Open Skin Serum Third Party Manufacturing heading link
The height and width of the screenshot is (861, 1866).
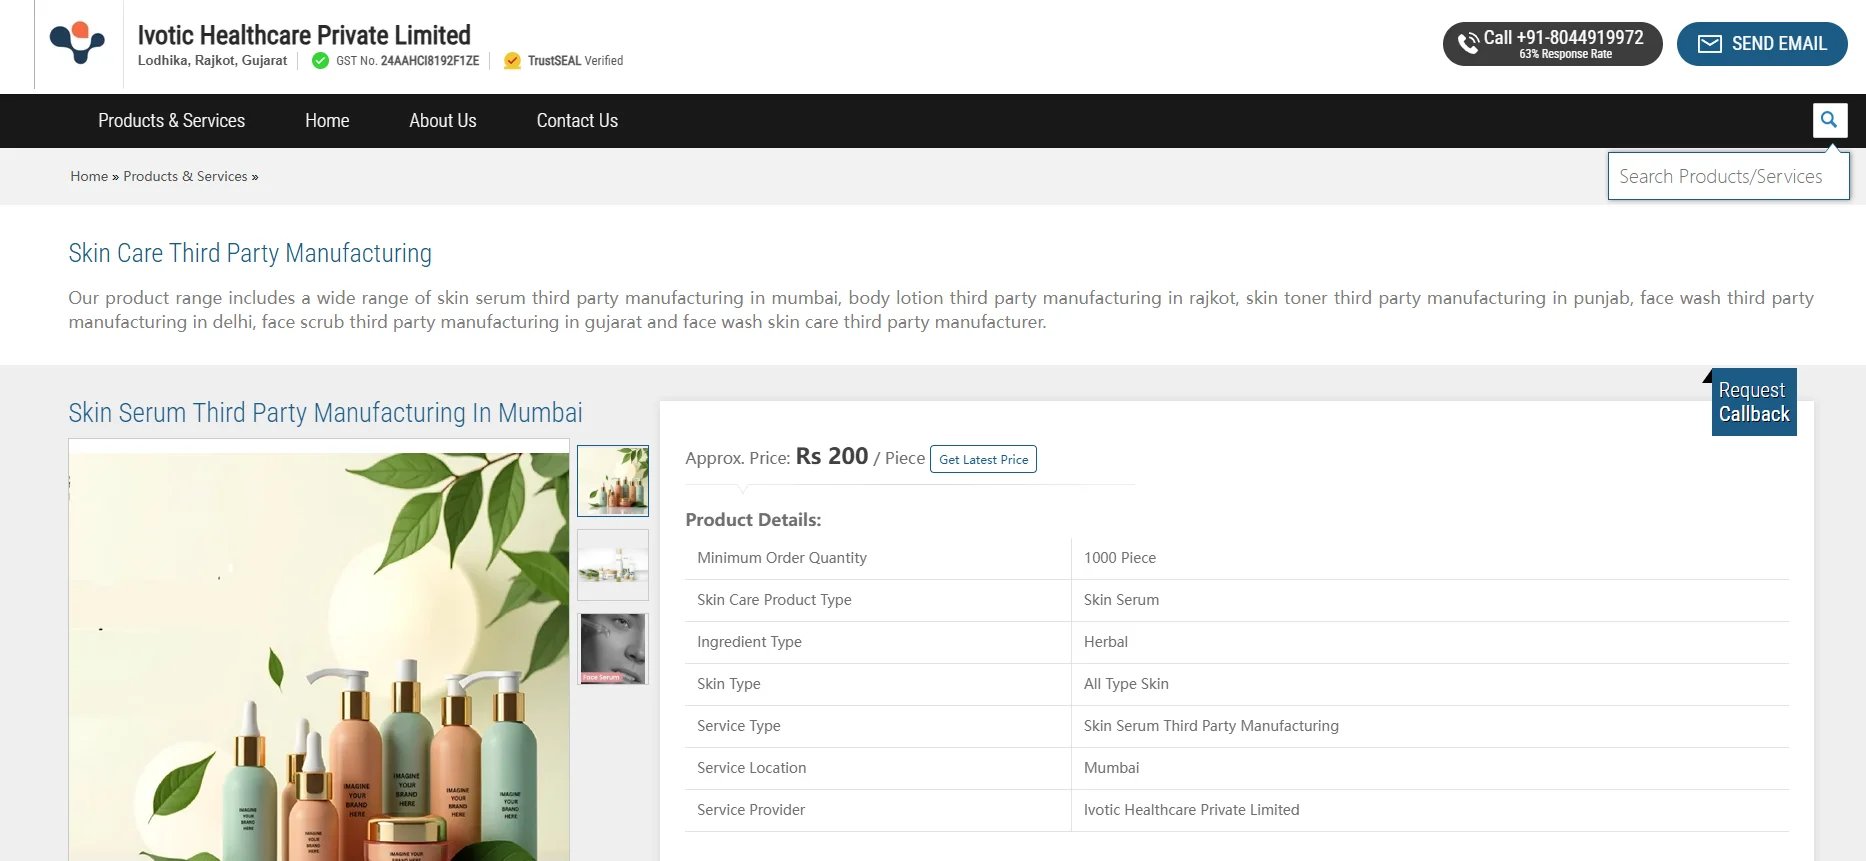coord(325,413)
